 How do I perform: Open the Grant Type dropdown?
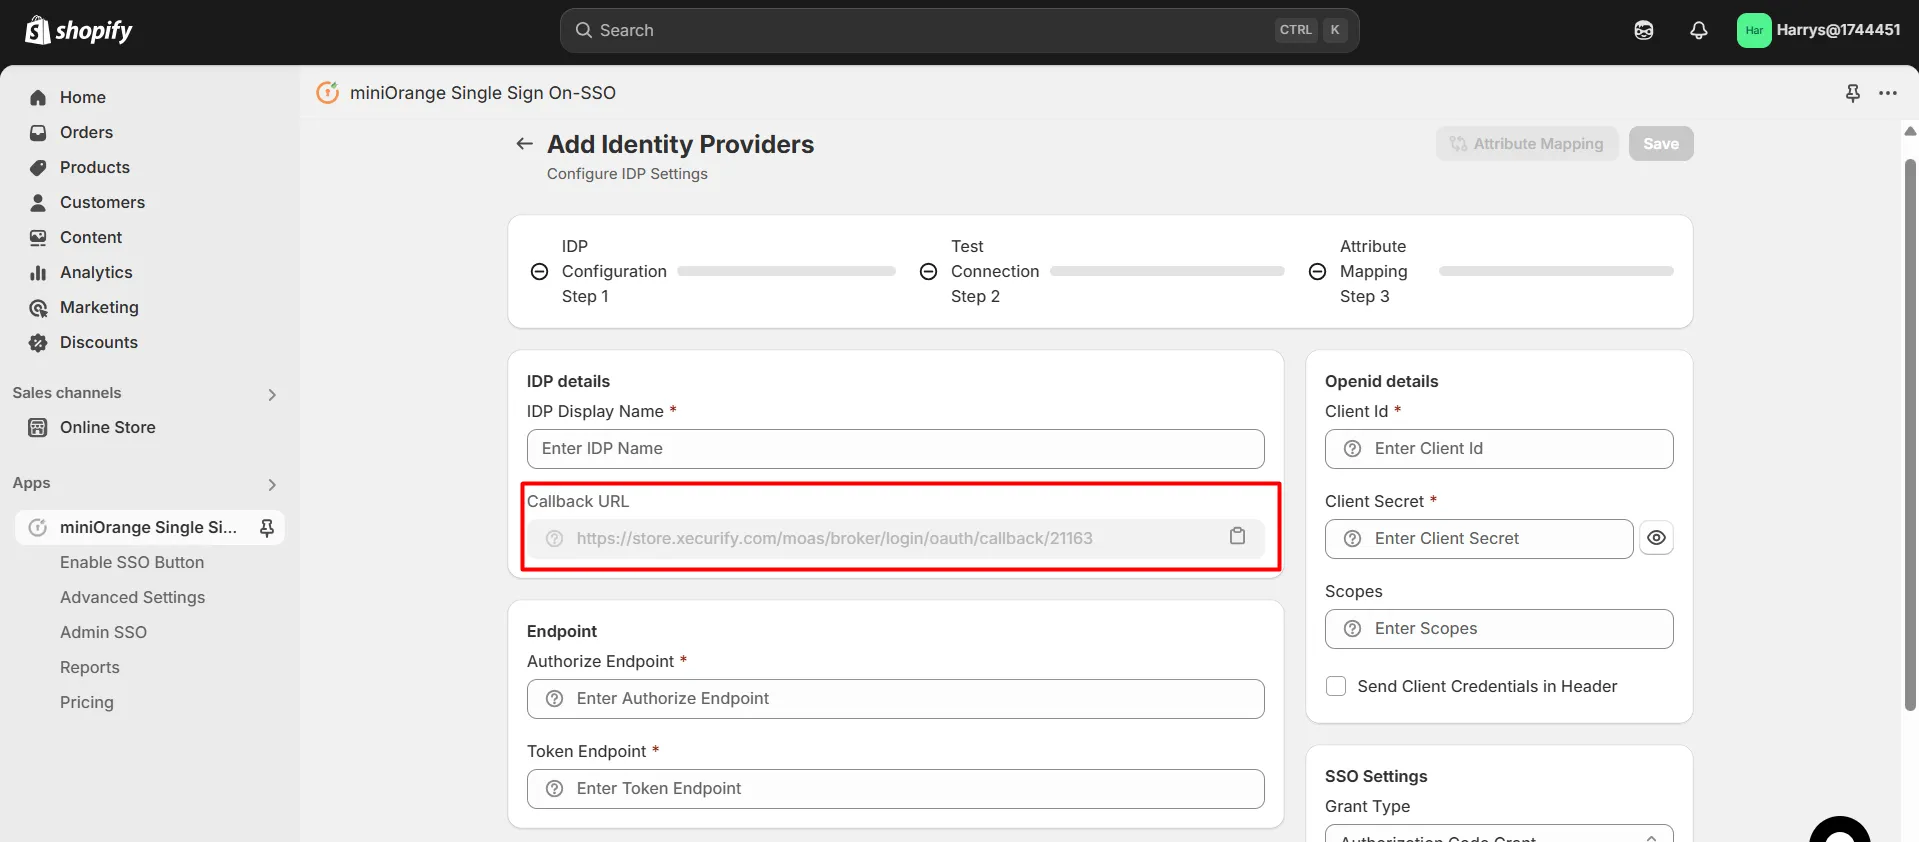[x=1499, y=834]
